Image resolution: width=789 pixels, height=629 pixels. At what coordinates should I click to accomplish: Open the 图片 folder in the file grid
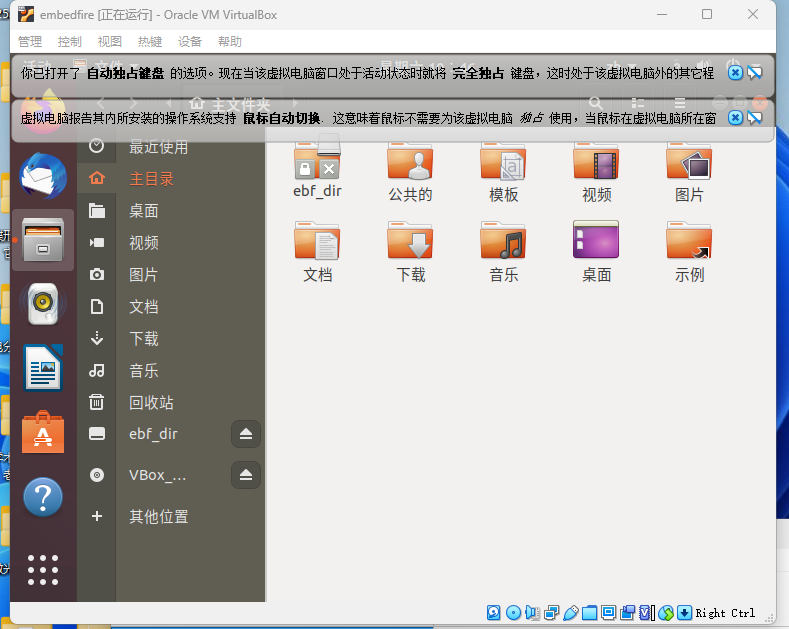point(689,172)
